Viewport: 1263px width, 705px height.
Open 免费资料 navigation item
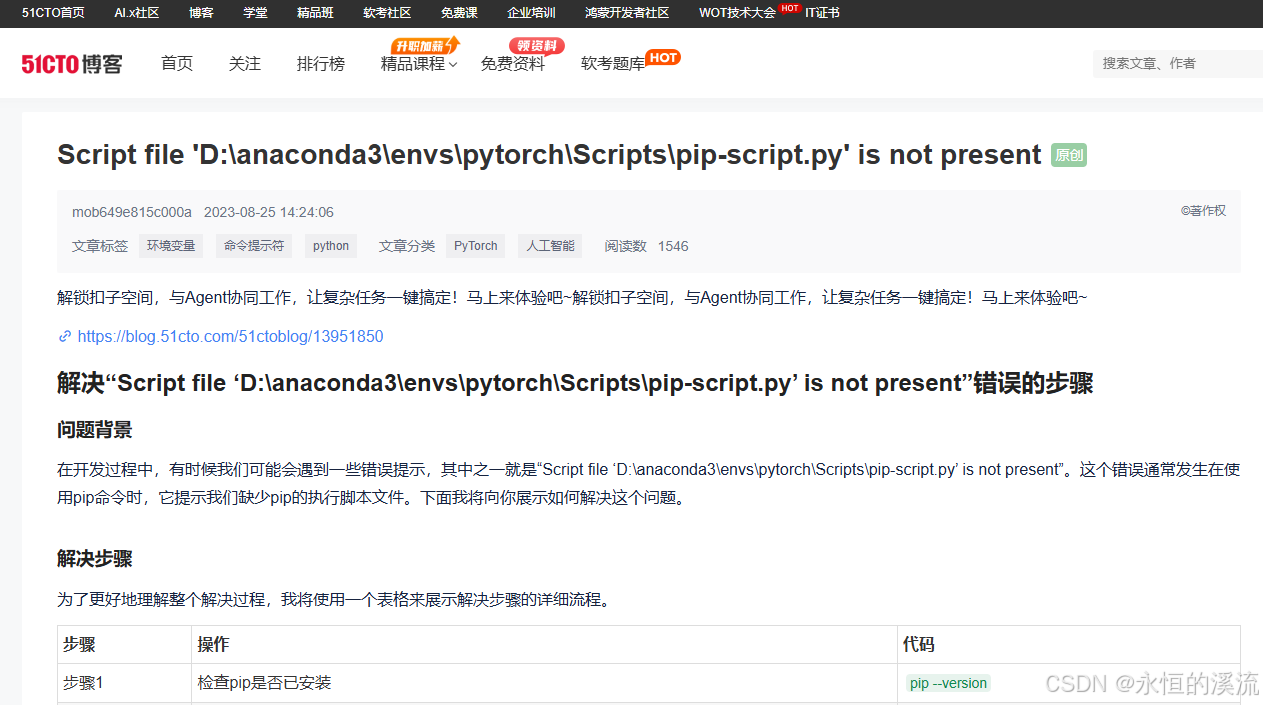(513, 64)
